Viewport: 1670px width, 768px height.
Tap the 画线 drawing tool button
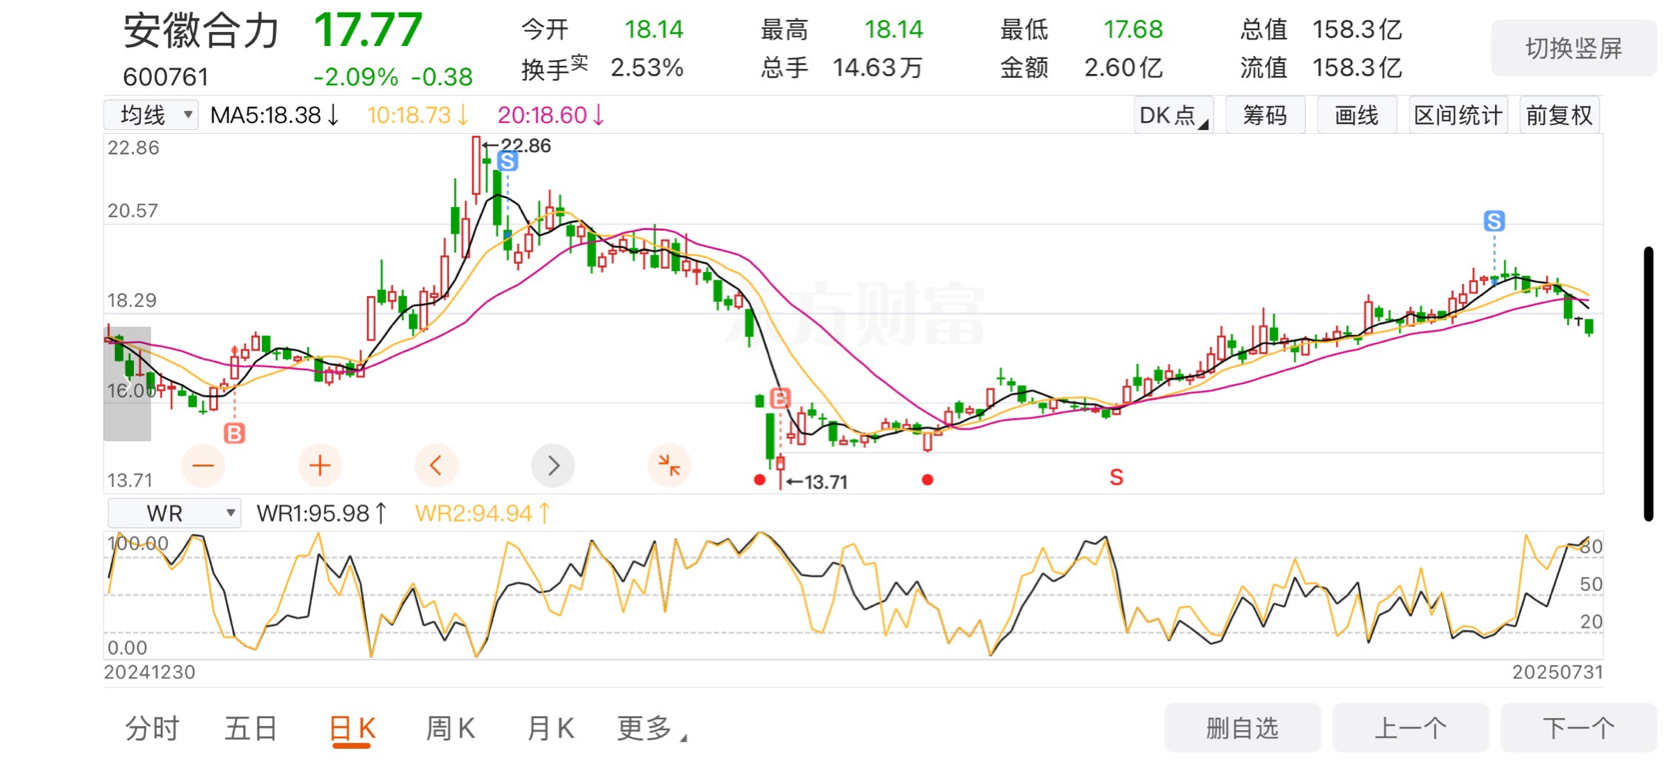[x=1357, y=115]
